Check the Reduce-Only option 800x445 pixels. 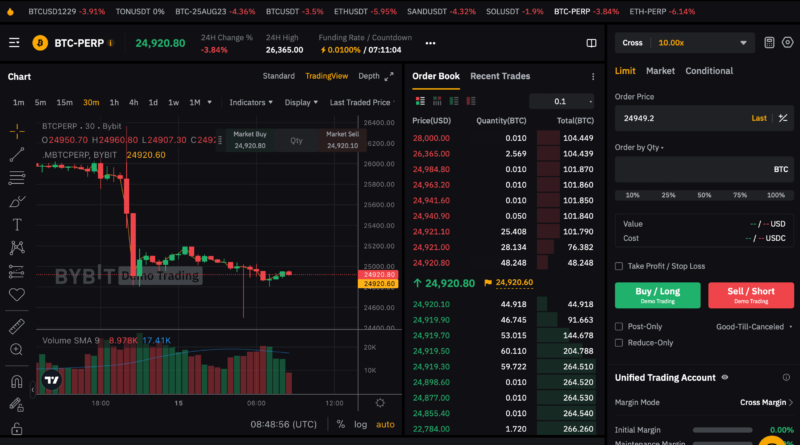click(x=620, y=342)
